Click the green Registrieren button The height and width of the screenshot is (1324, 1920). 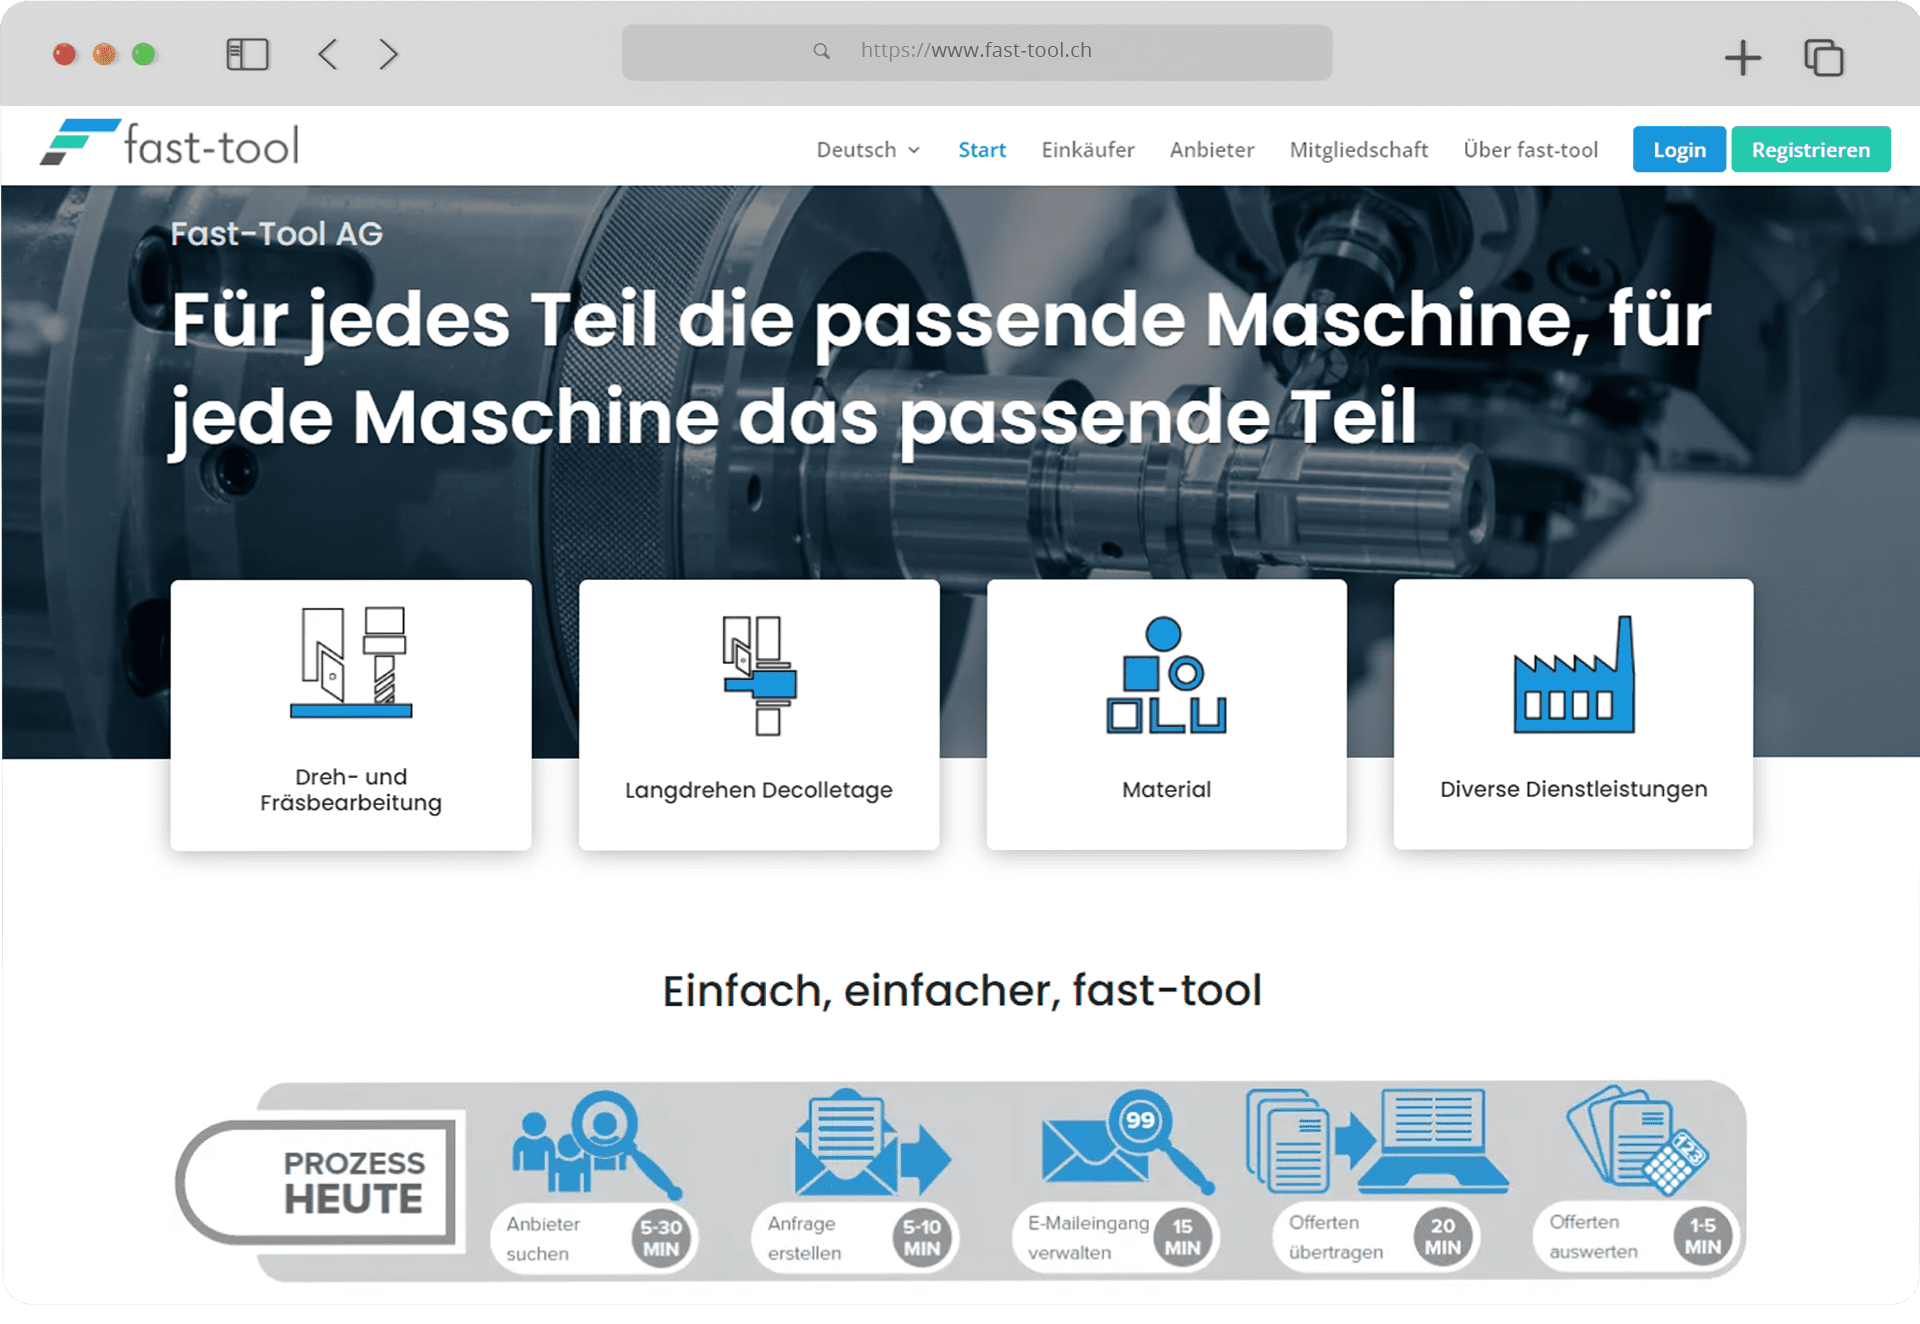pyautogui.click(x=1811, y=149)
